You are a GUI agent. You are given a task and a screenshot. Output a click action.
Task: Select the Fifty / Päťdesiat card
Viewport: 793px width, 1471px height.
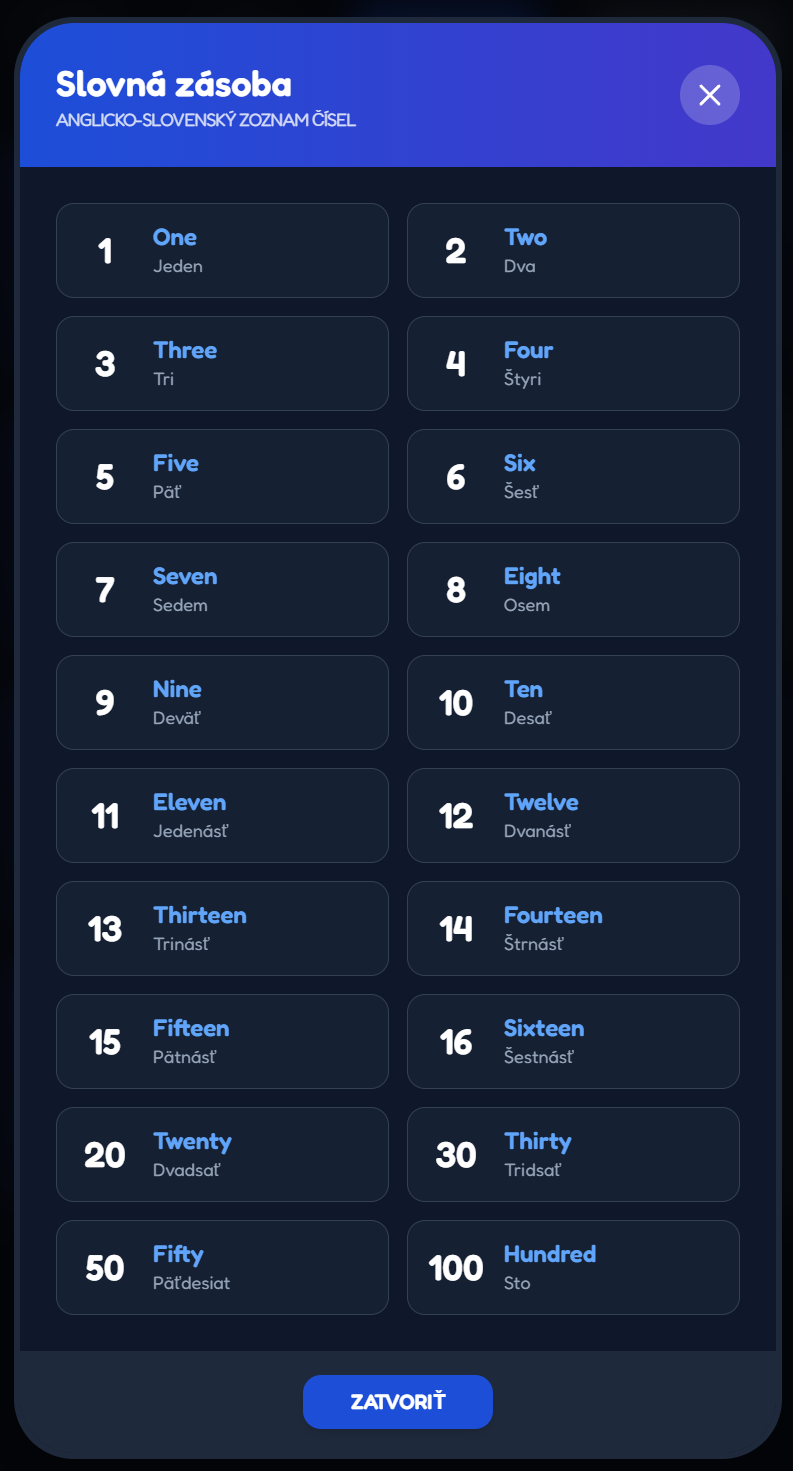point(222,1268)
